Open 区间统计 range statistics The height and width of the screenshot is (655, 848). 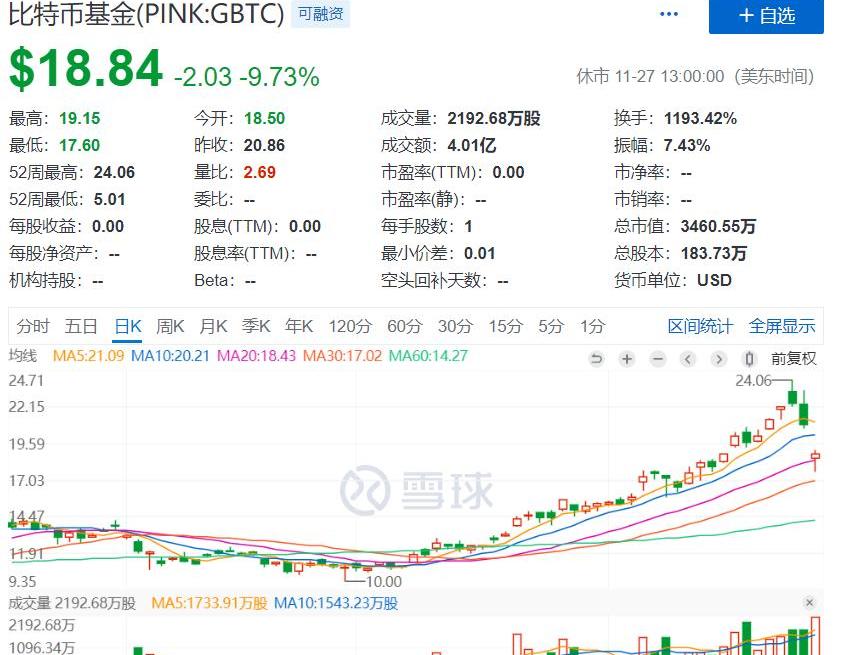[x=700, y=326]
